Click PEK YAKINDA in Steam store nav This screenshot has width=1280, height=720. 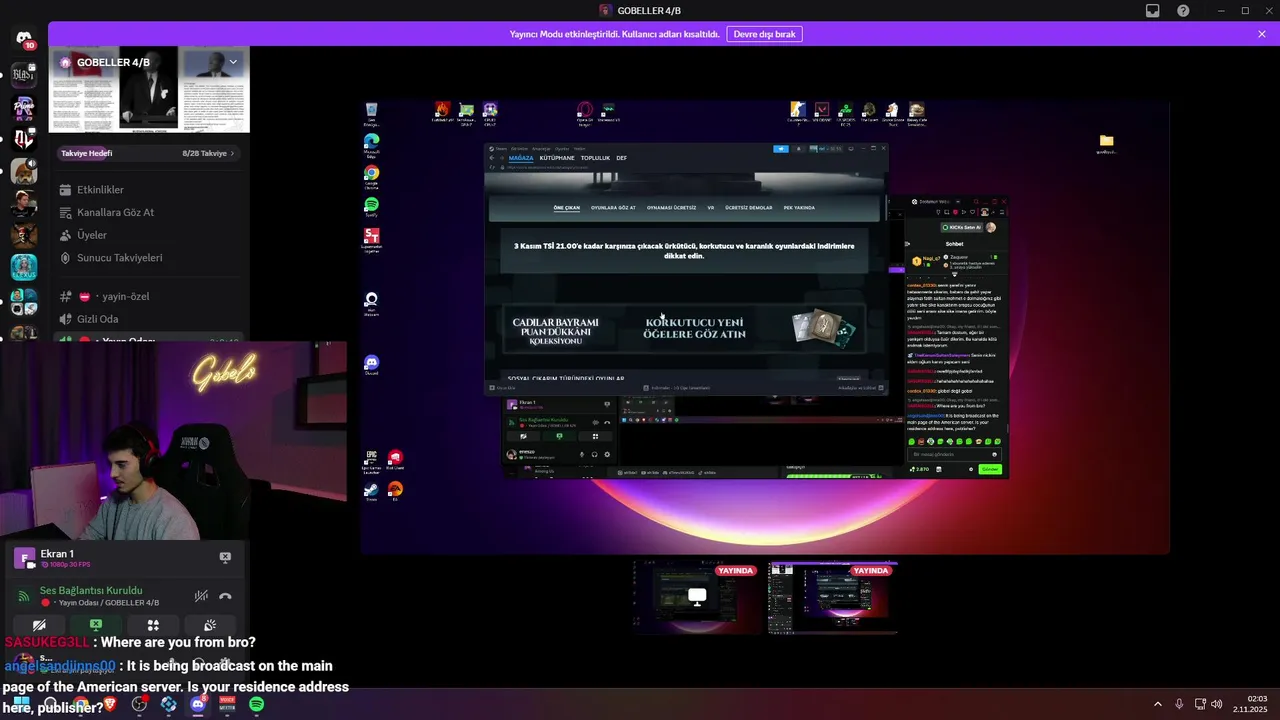point(799,208)
